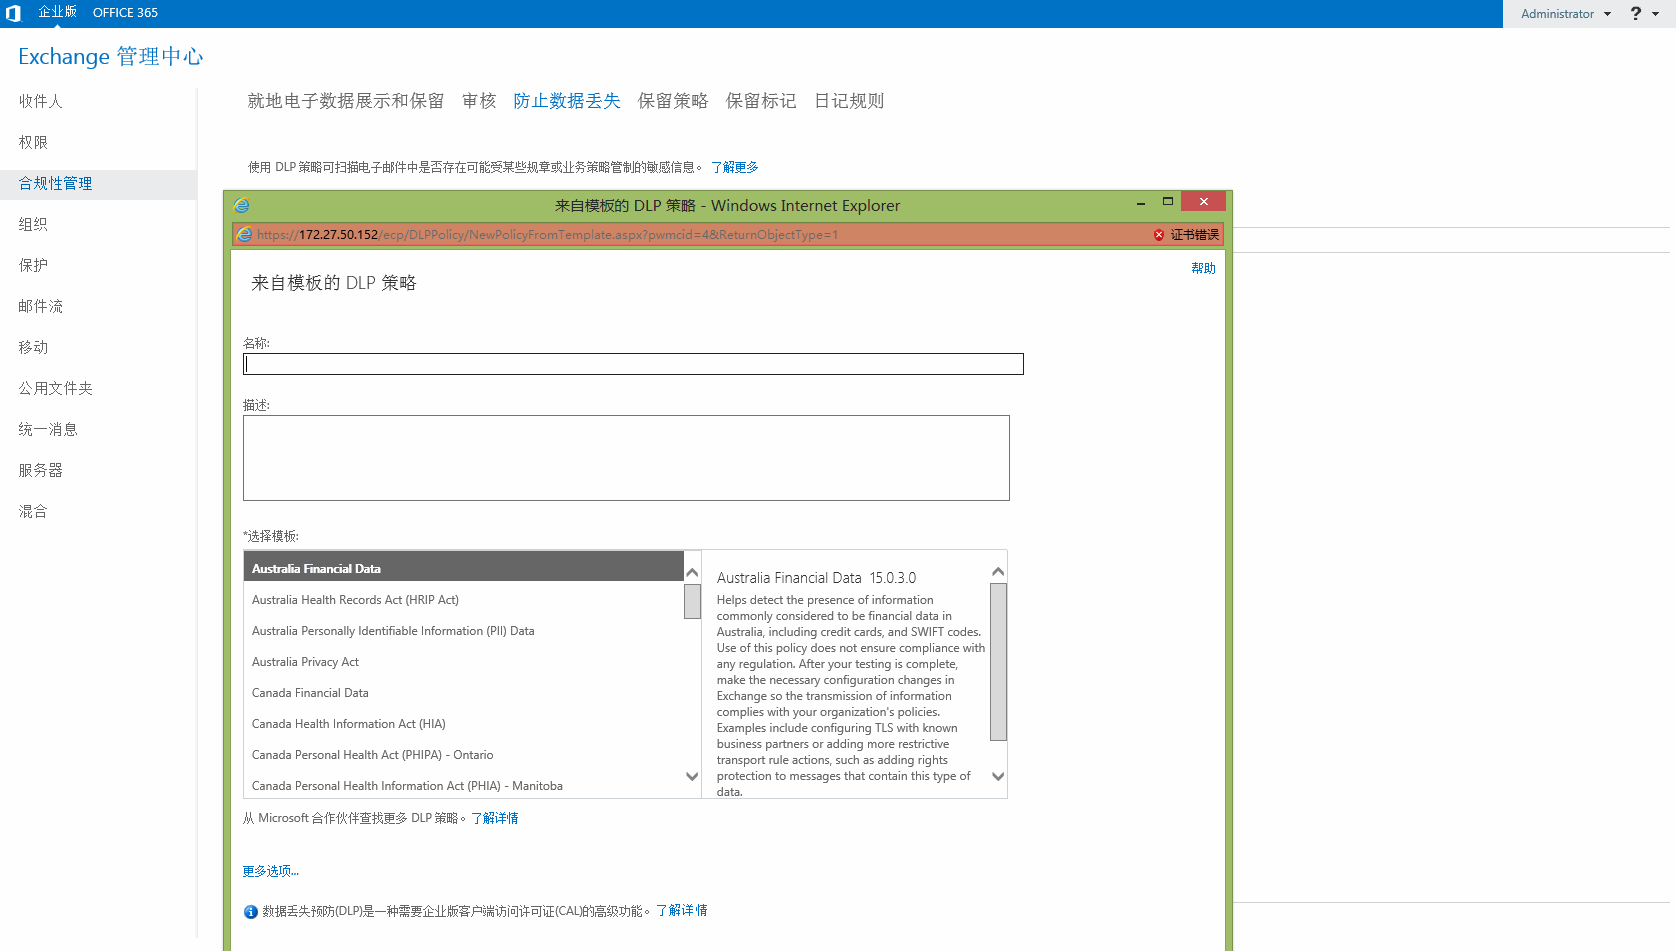Viewport: 1676px width, 951px height.
Task: Click the 帮助 link in the popup
Action: click(1203, 268)
